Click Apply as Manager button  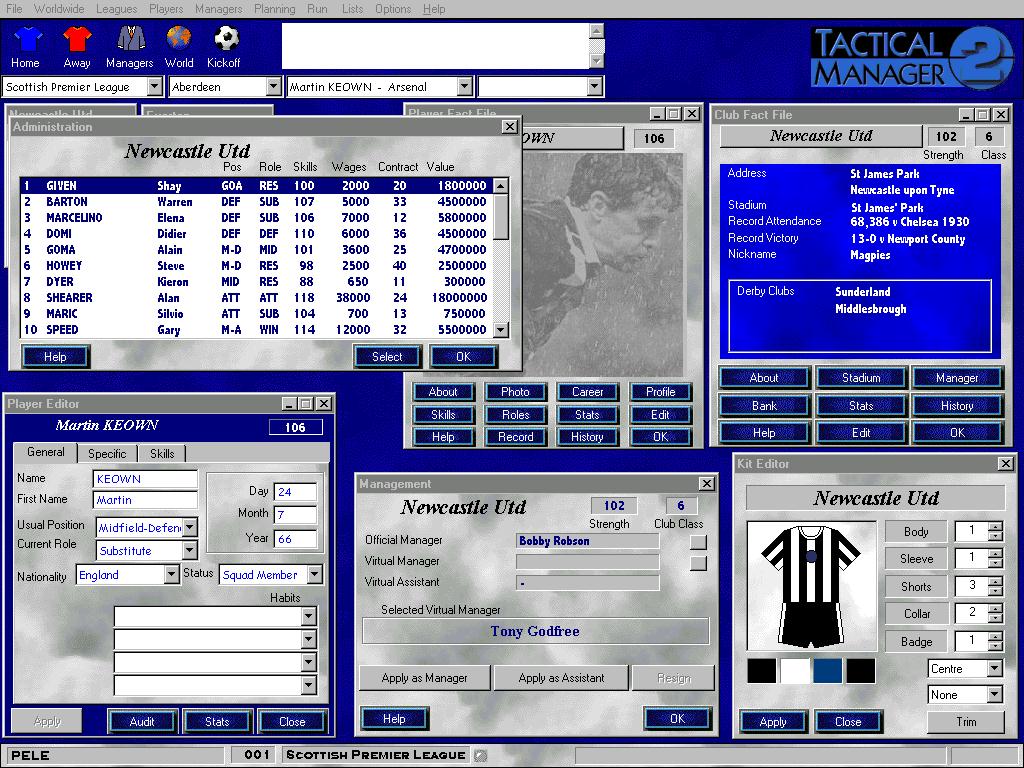pos(424,678)
